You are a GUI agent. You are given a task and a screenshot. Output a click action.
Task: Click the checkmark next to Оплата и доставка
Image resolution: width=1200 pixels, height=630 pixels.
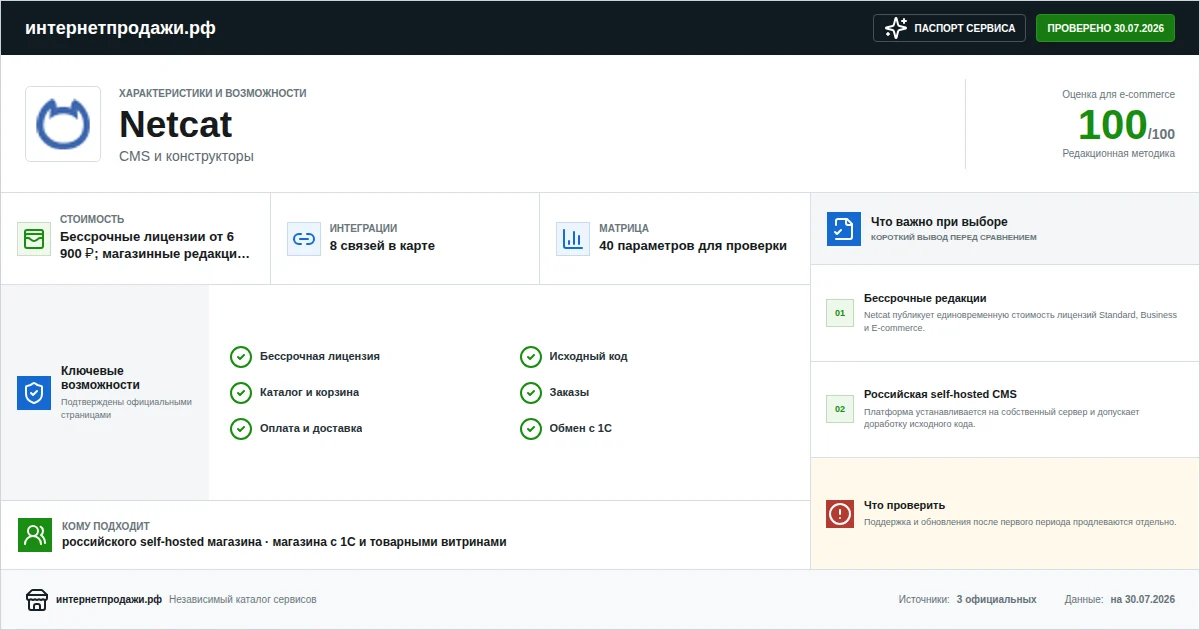241,429
